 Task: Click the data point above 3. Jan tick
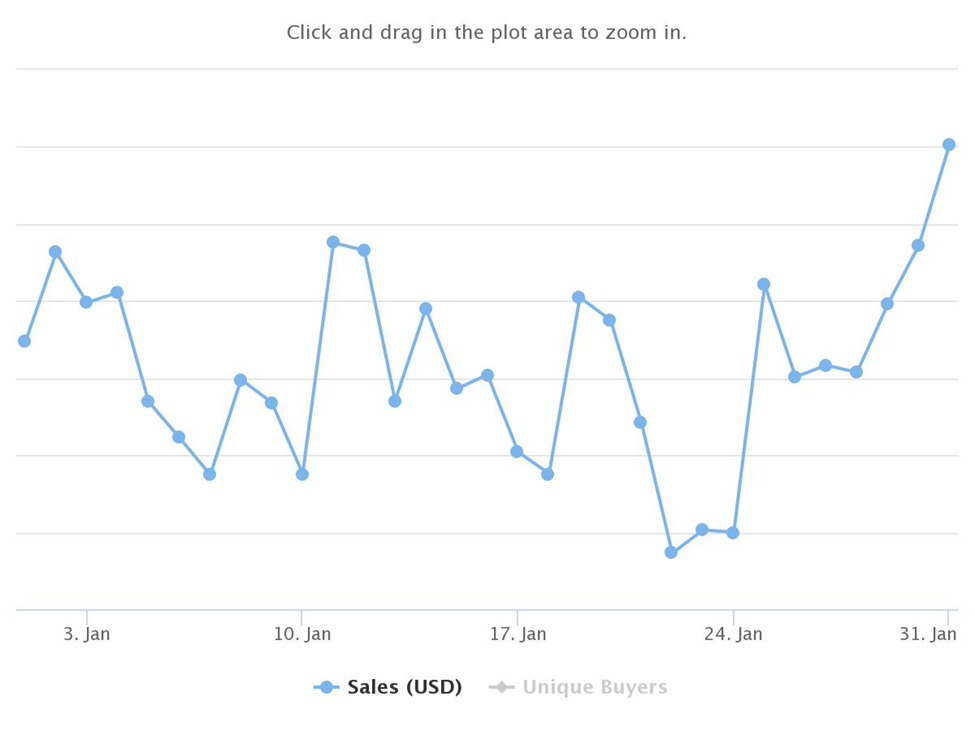(x=86, y=302)
